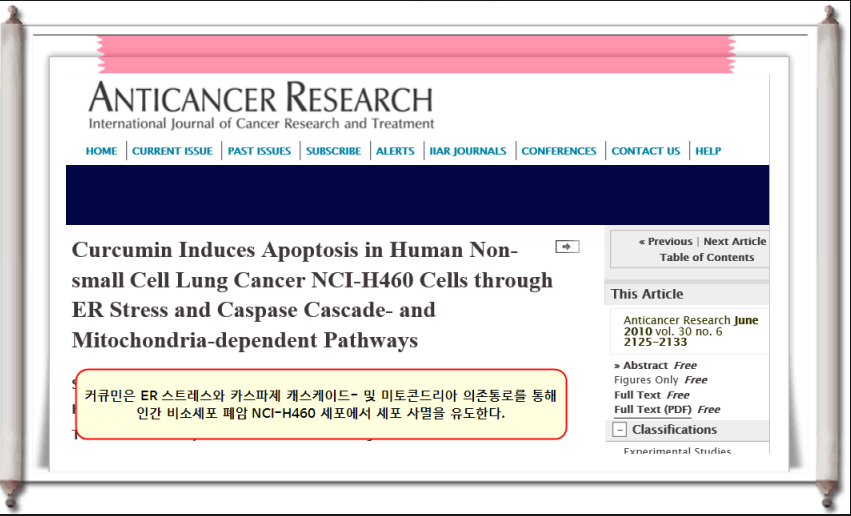
Task: Click the Curcumin Induces Apoptosis article title
Action: [x=312, y=295]
